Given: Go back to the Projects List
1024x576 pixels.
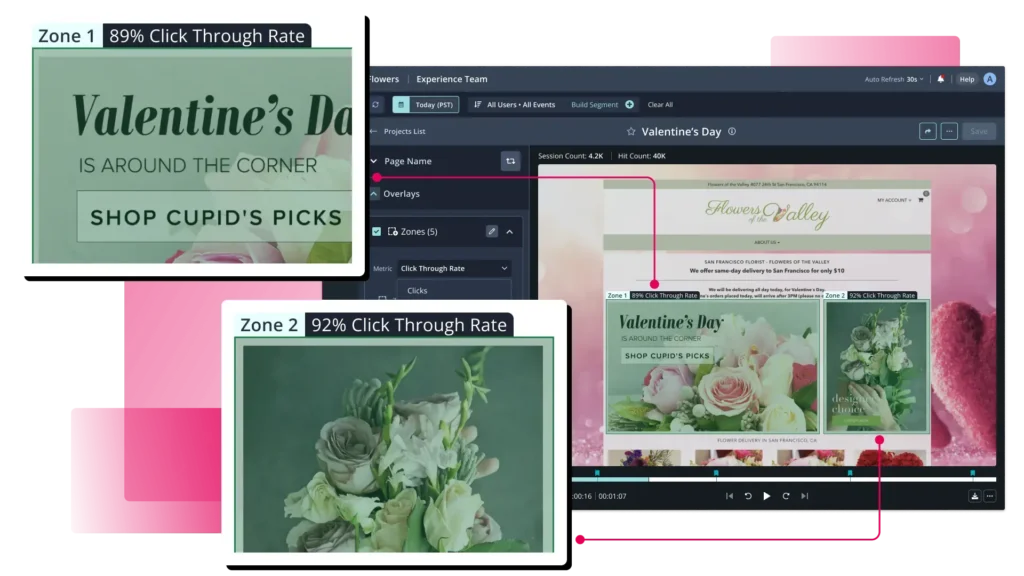Looking at the screenshot, I should pyautogui.click(x=398, y=131).
